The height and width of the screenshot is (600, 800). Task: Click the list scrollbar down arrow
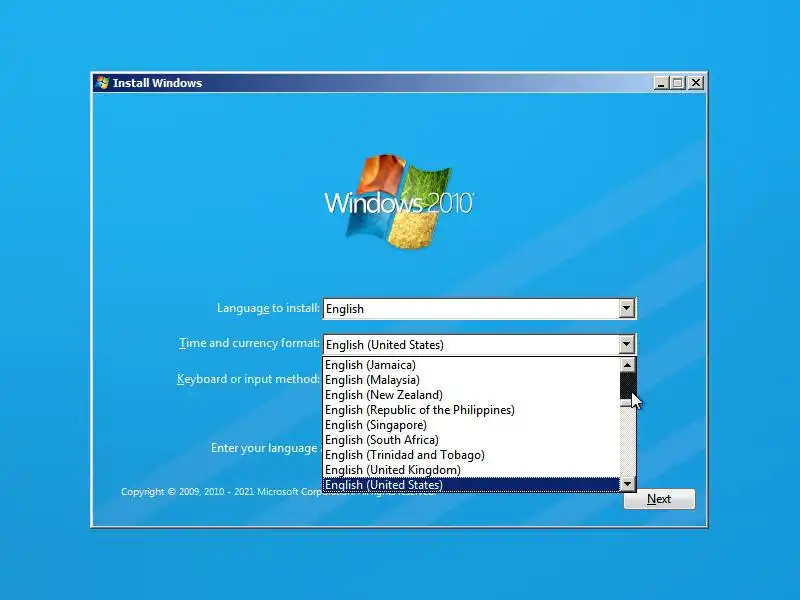click(628, 484)
